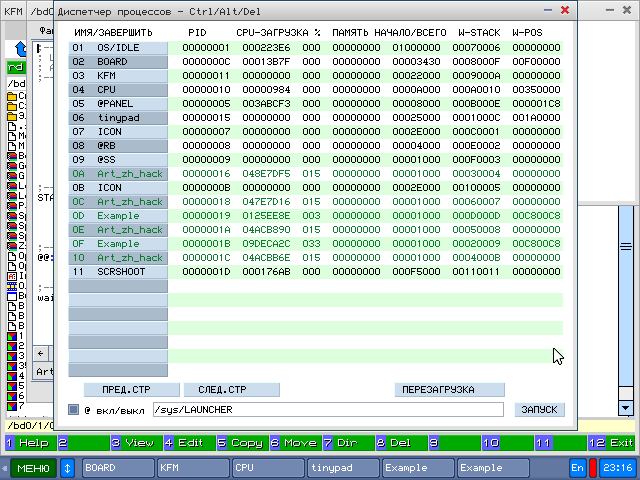
Task: Click the red CPU indicator in the tray
Action: click(x=592, y=467)
